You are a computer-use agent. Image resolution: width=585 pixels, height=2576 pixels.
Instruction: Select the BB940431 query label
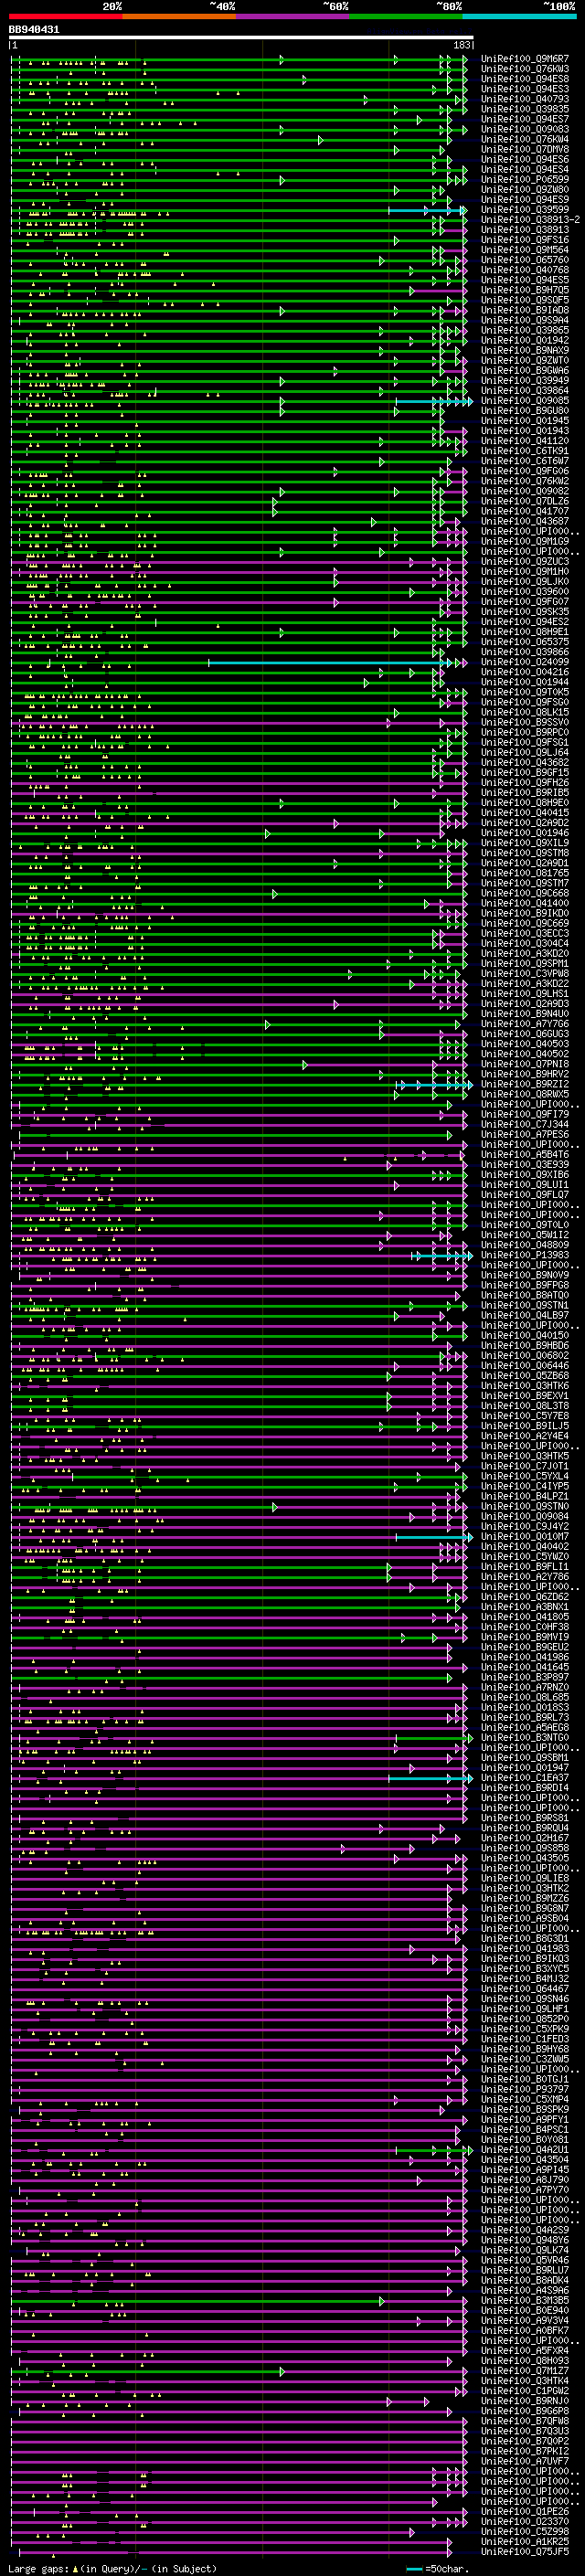tap(34, 30)
